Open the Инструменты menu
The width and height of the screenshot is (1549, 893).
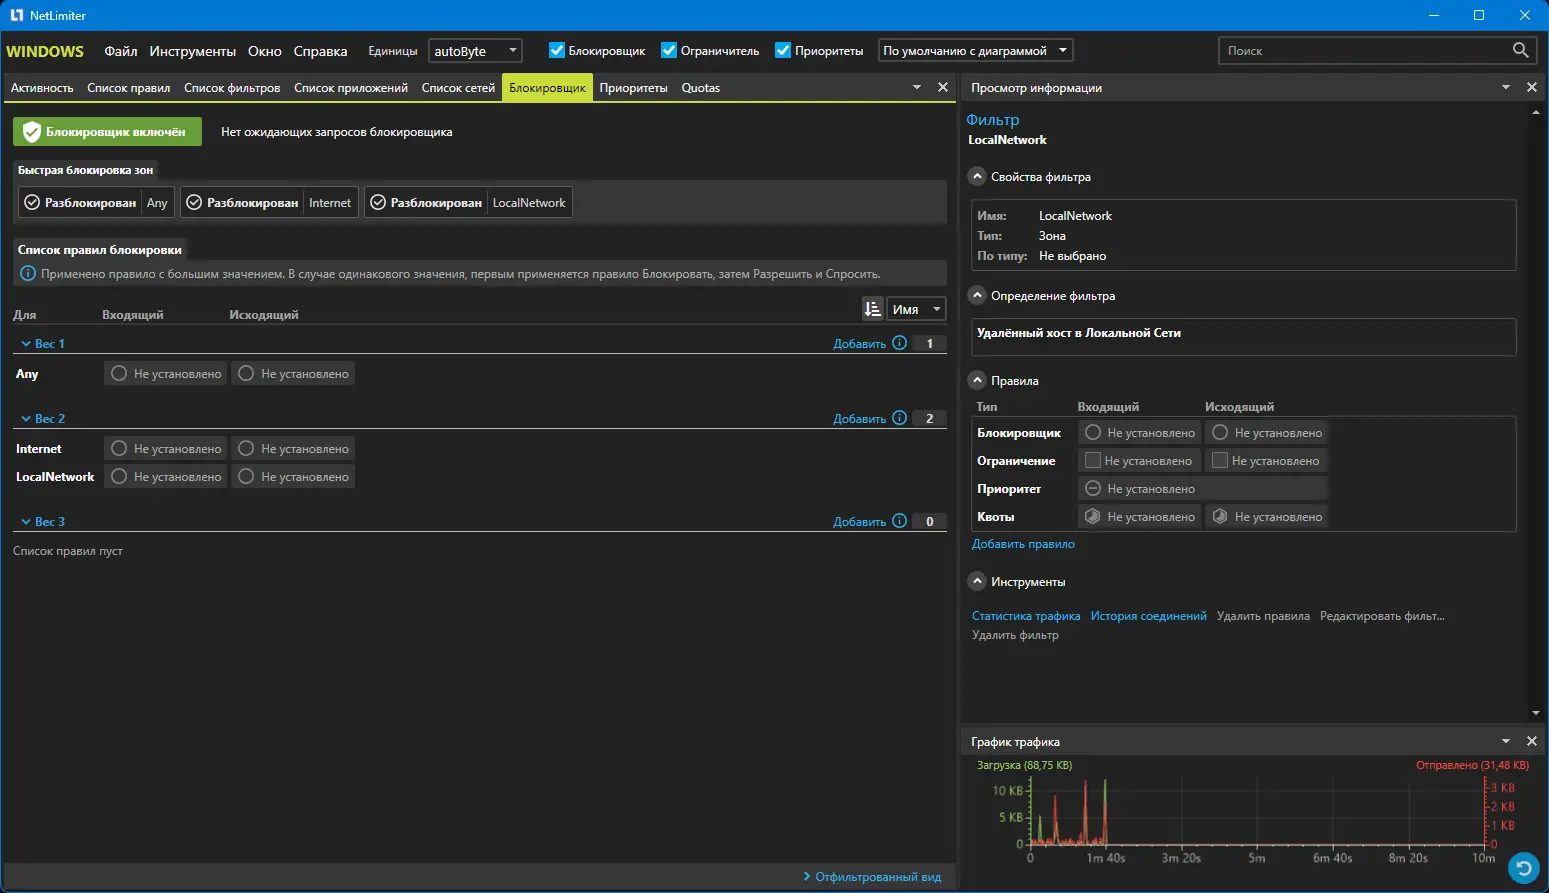pyautogui.click(x=192, y=51)
